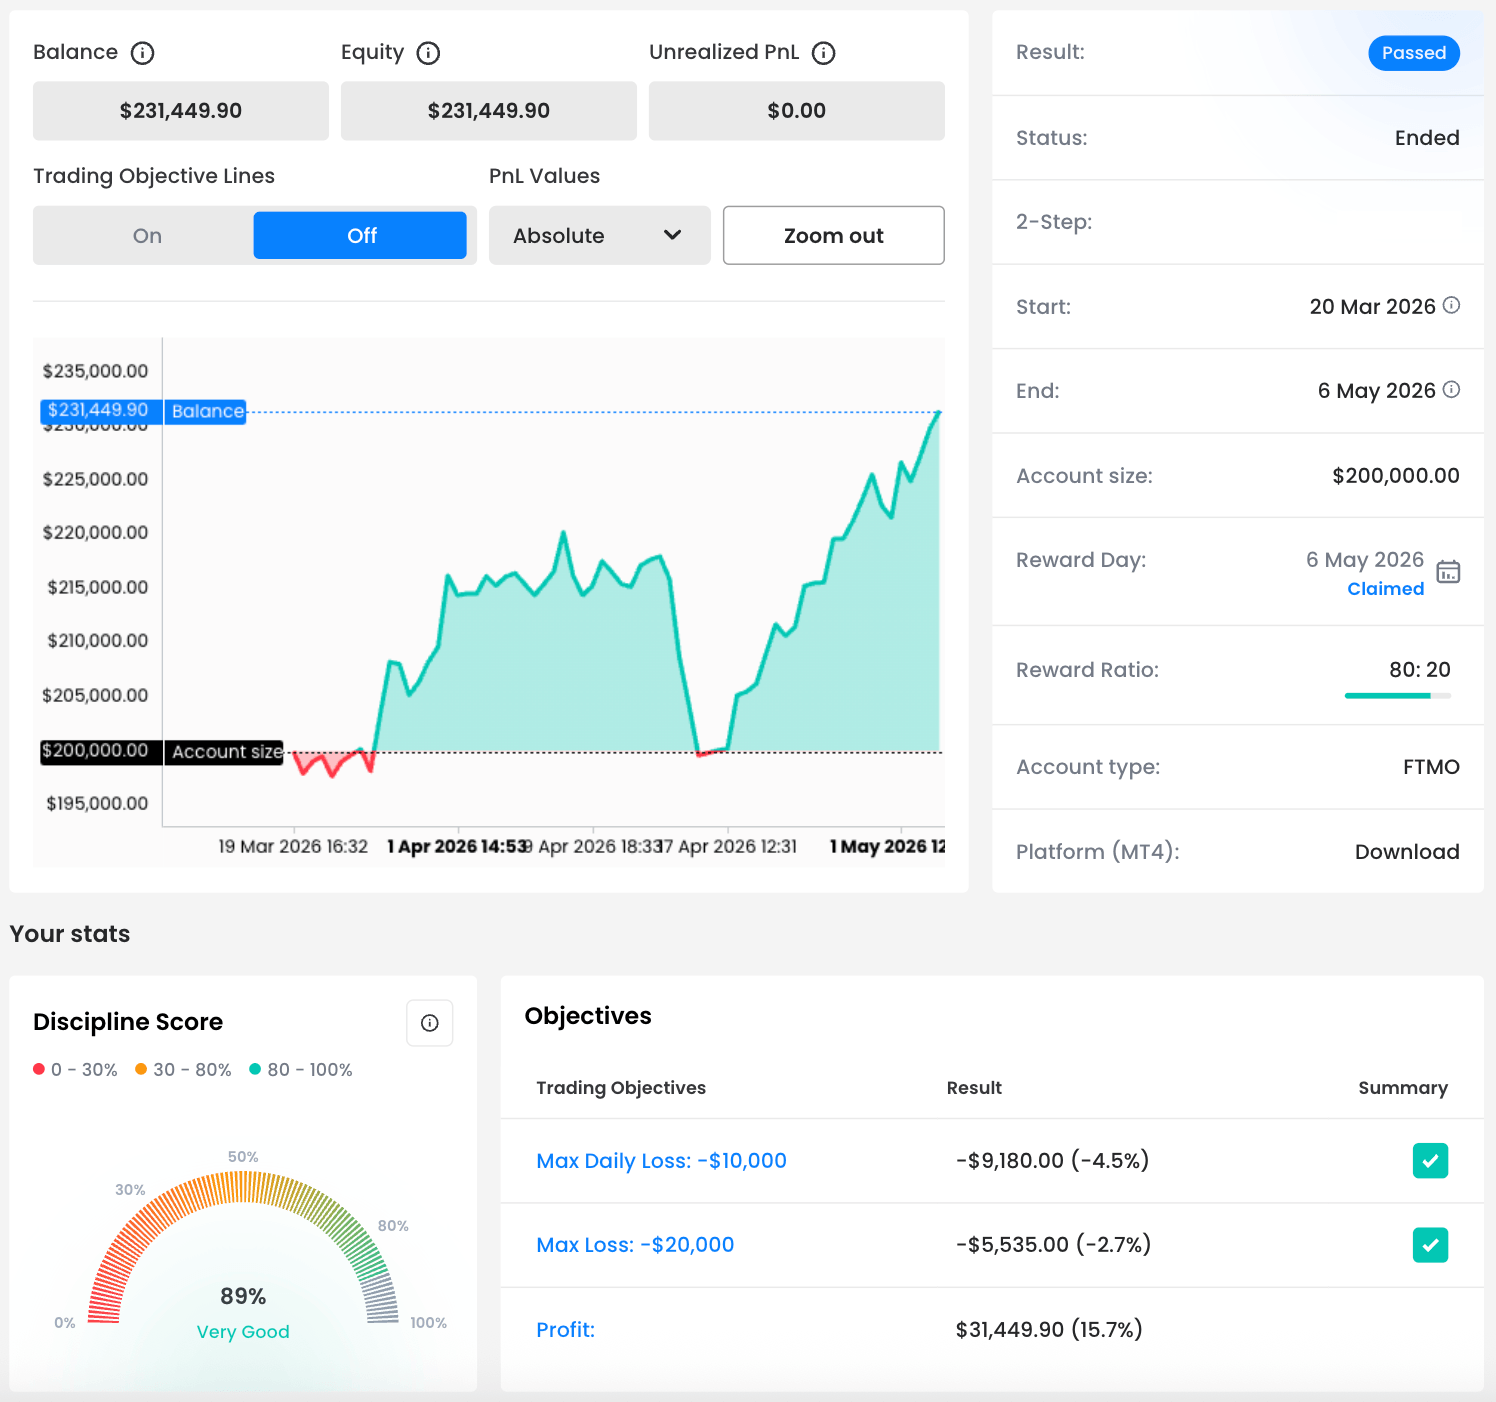Click the 1 May 2026 chart axis label

887,847
